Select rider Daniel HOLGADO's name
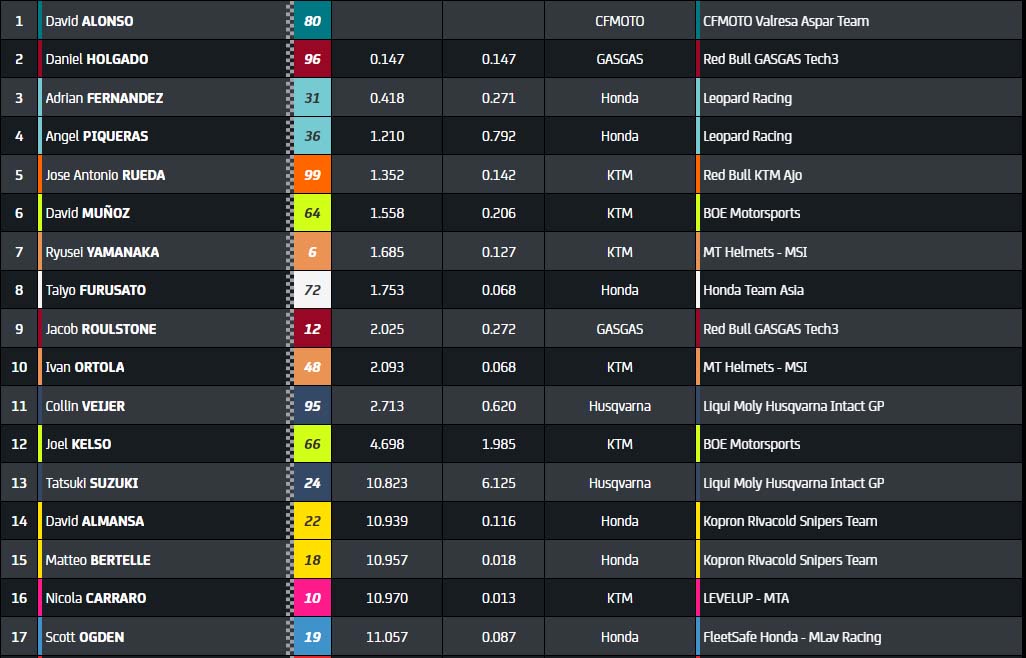The height and width of the screenshot is (658, 1026). click(97, 59)
